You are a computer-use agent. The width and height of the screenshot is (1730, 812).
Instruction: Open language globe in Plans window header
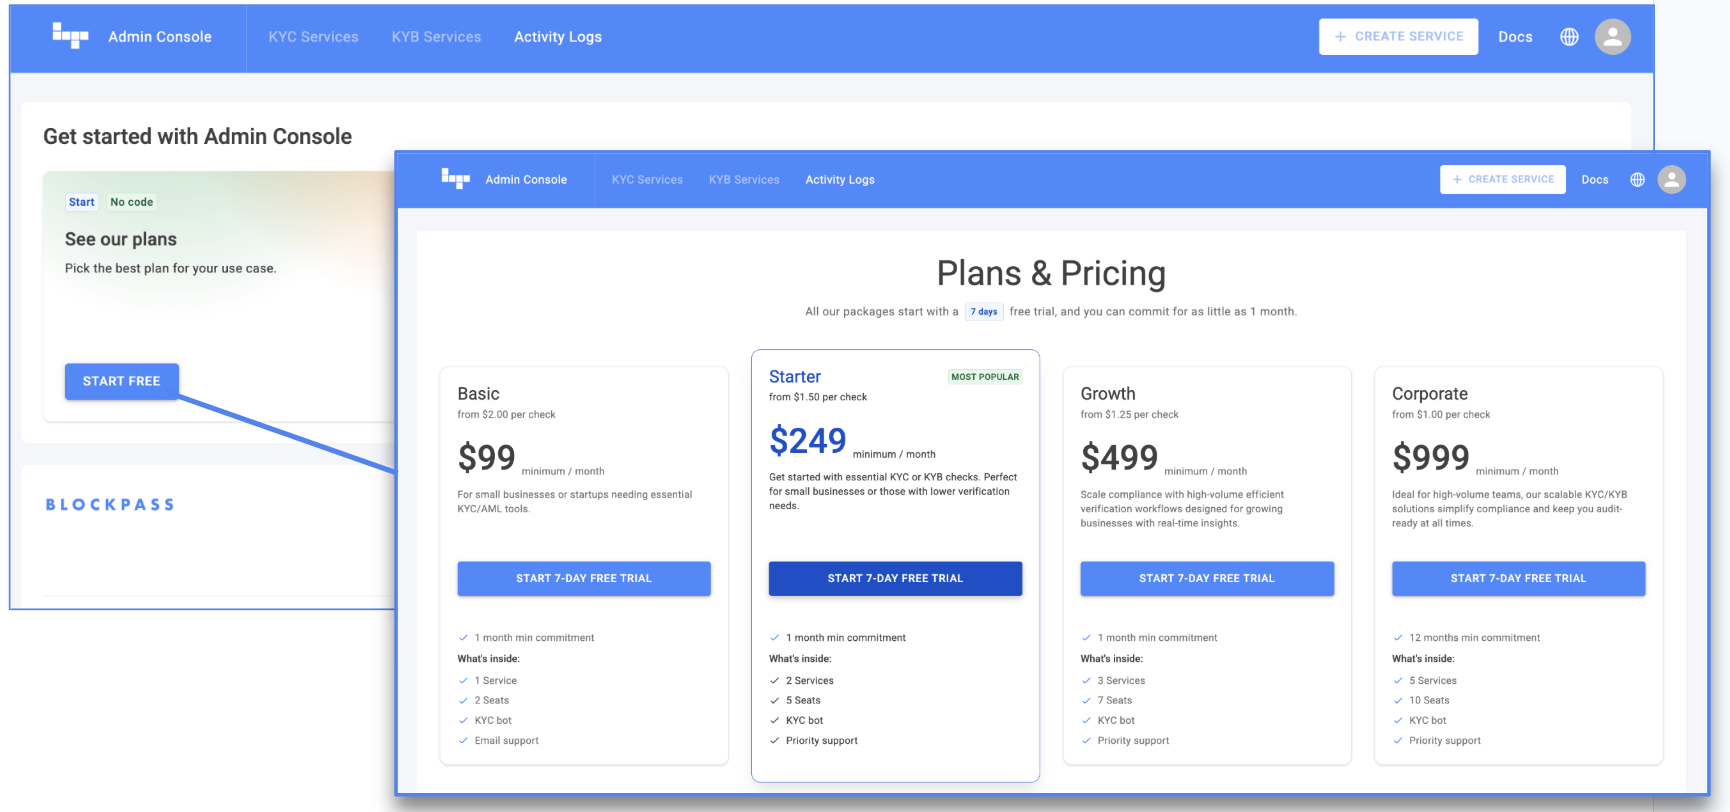click(x=1637, y=180)
